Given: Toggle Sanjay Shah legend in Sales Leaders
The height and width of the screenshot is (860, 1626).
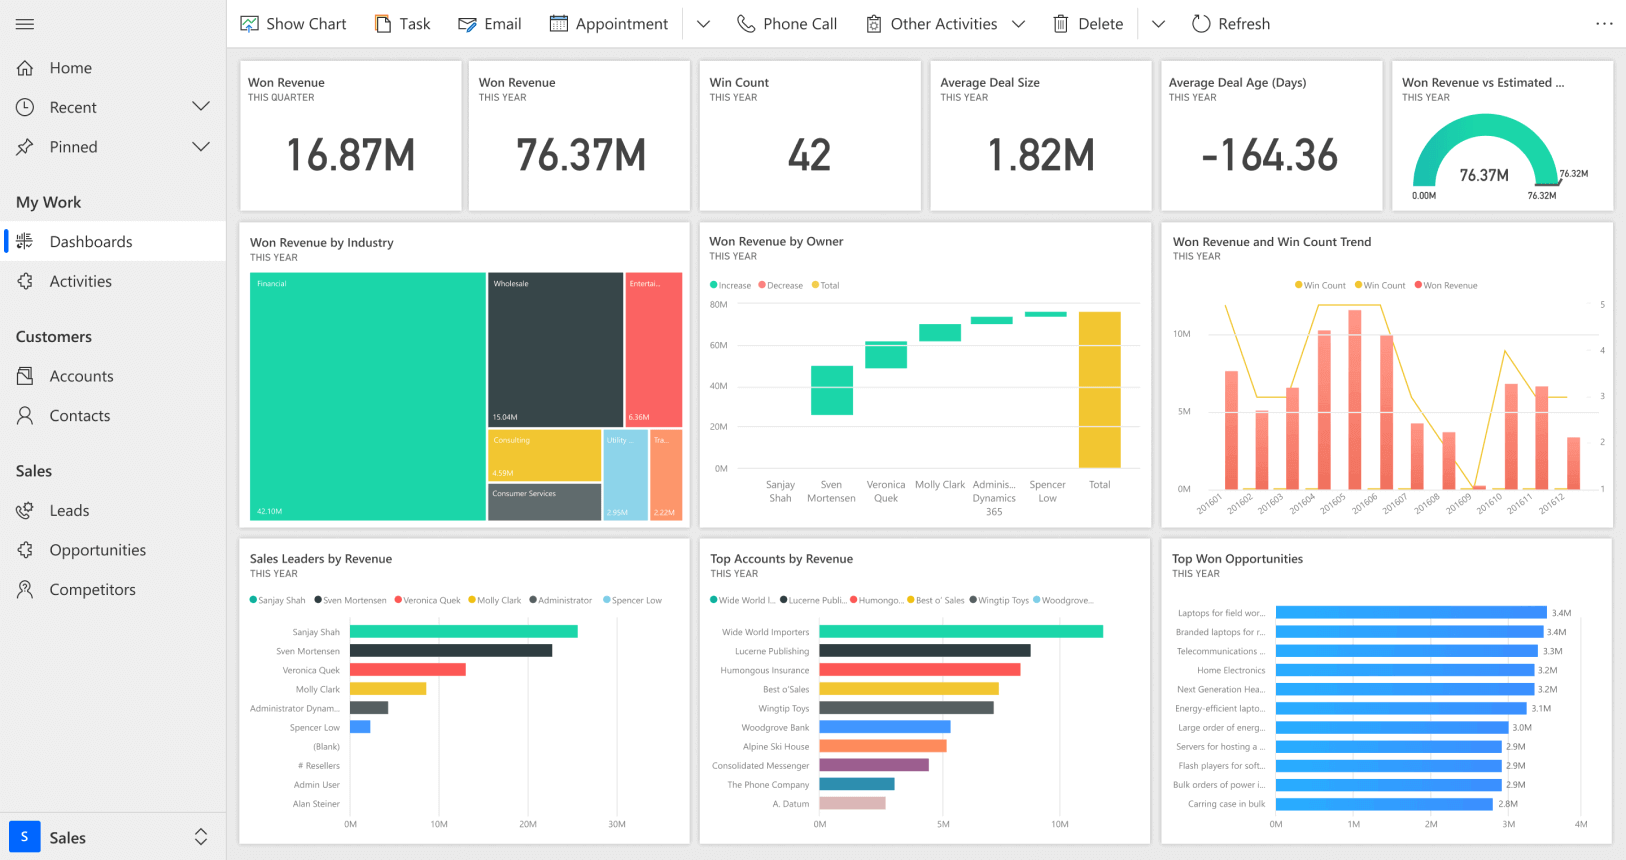Looking at the screenshot, I should coord(277,601).
